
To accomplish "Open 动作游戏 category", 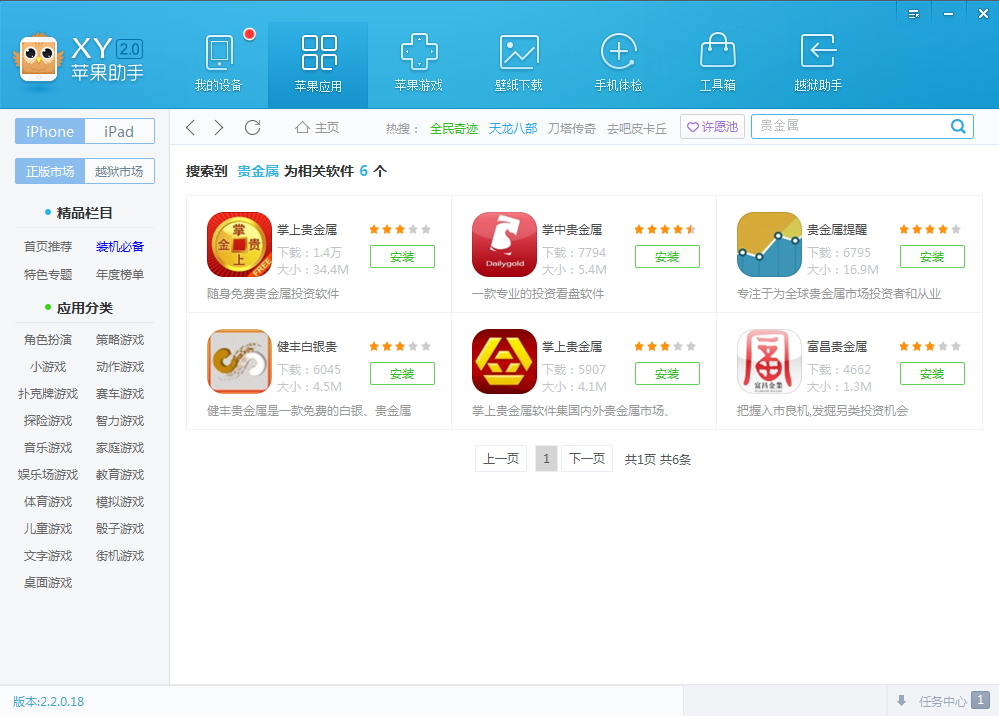I will [x=120, y=367].
